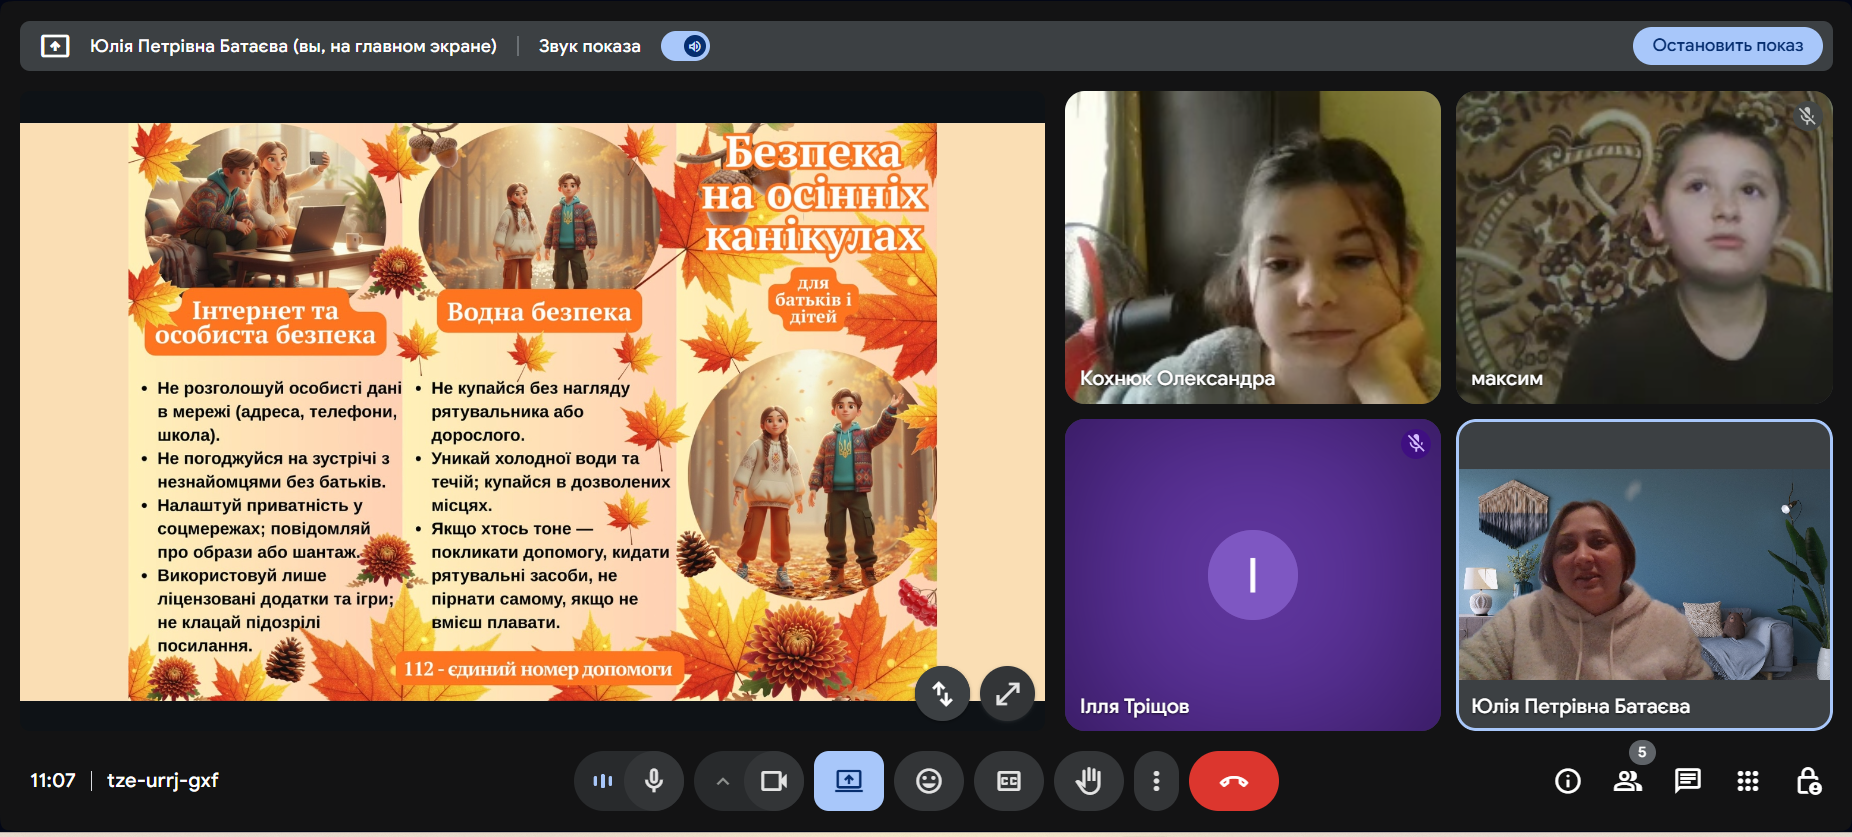1852x837 pixels.
Task: Toggle the presentation audio switch
Action: (686, 46)
